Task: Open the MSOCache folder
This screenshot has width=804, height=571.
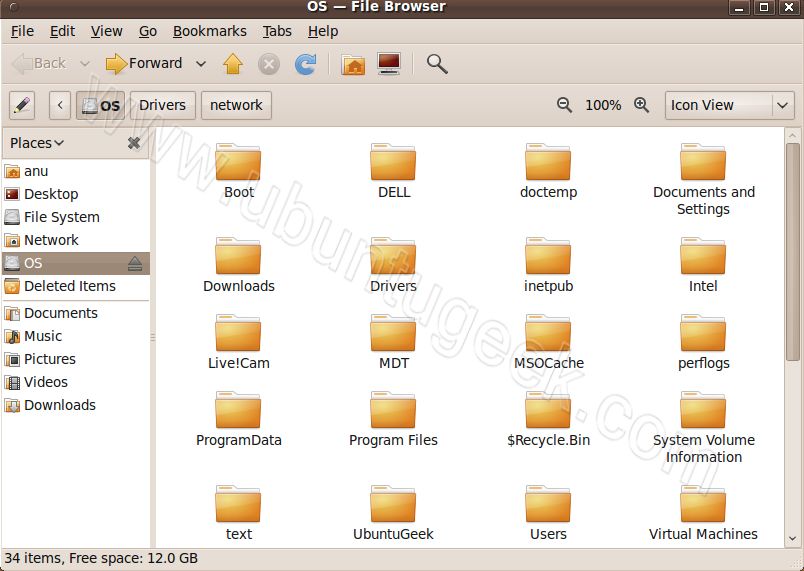Action: click(x=549, y=342)
